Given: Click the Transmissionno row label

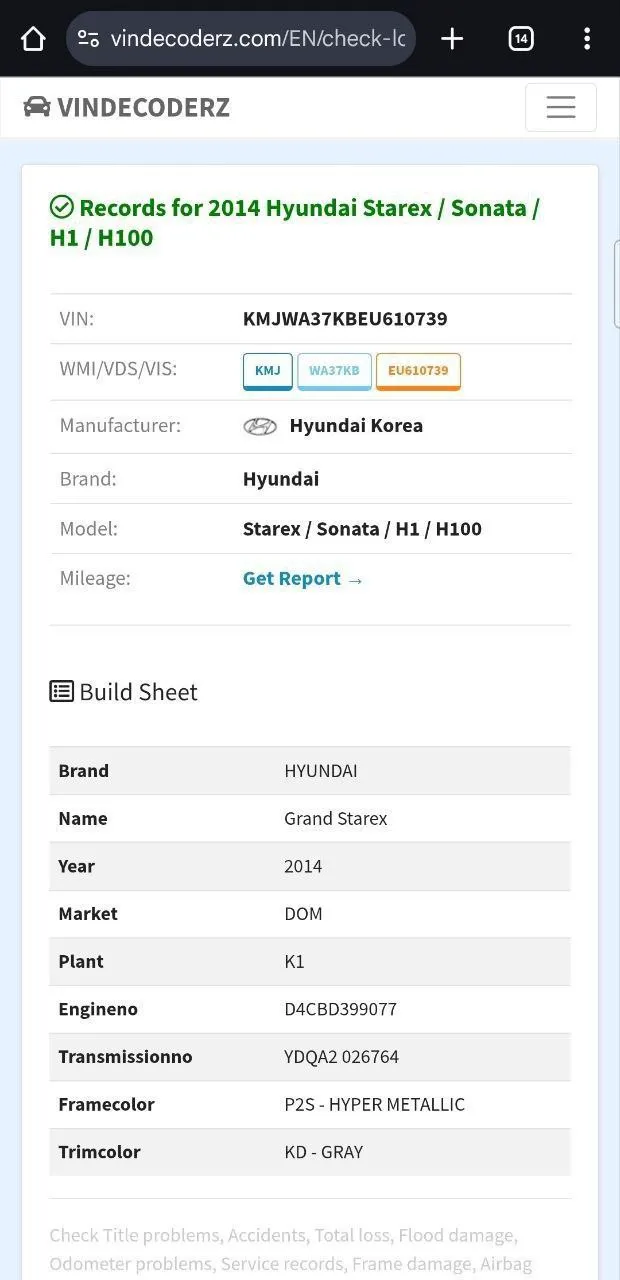Looking at the screenshot, I should point(125,1057).
